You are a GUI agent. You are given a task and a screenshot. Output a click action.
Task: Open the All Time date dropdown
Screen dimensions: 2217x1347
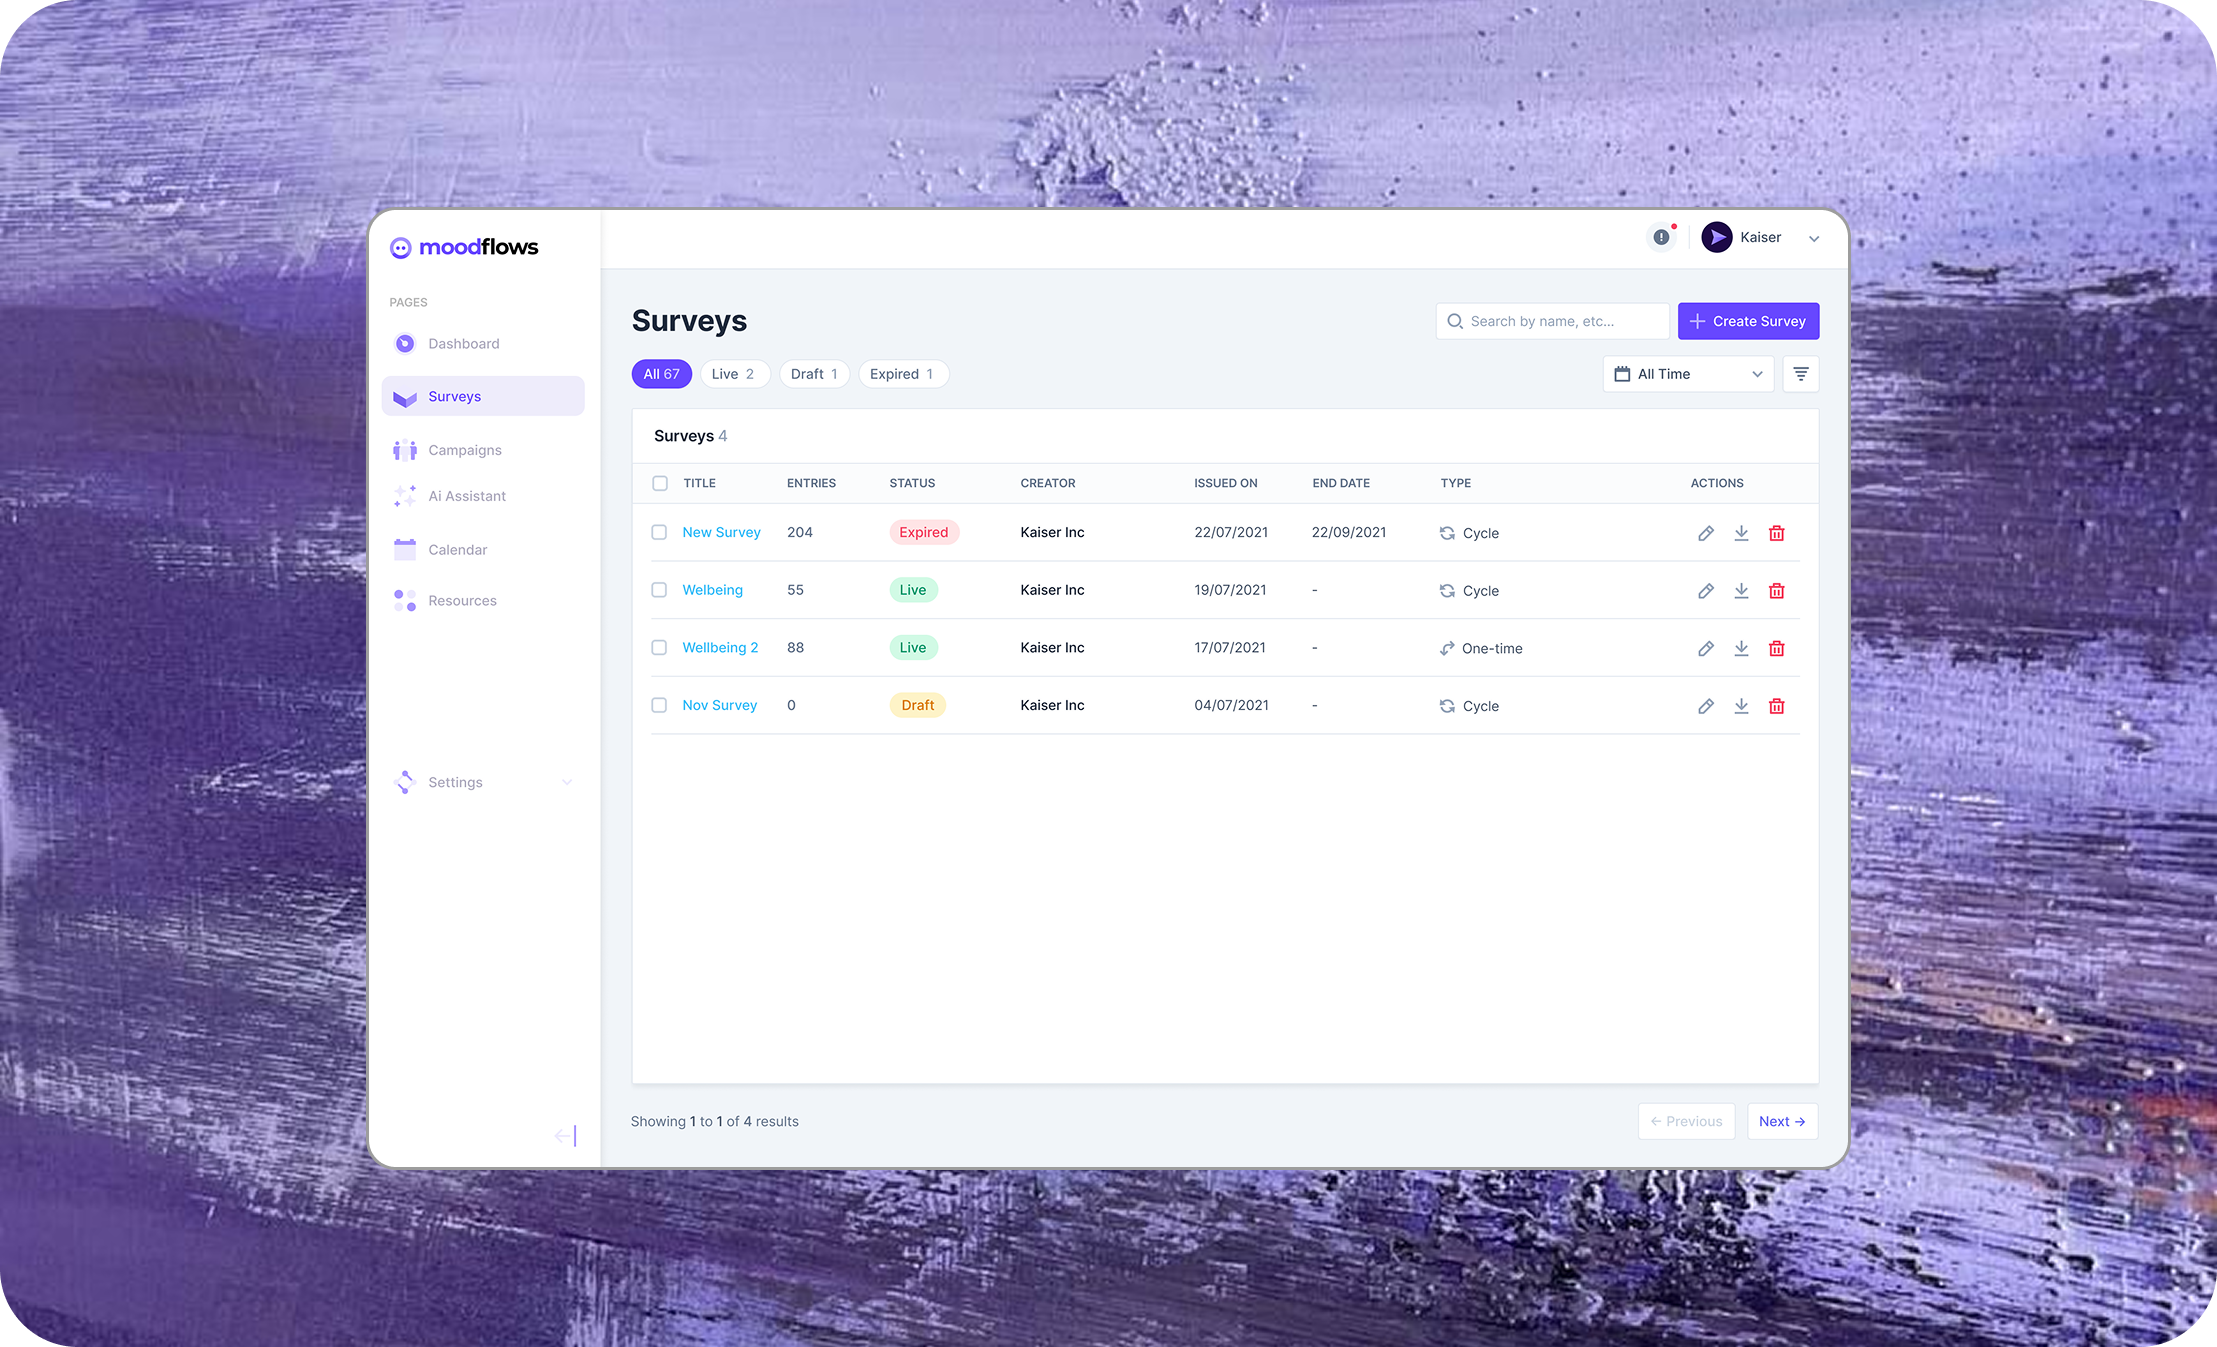point(1688,374)
